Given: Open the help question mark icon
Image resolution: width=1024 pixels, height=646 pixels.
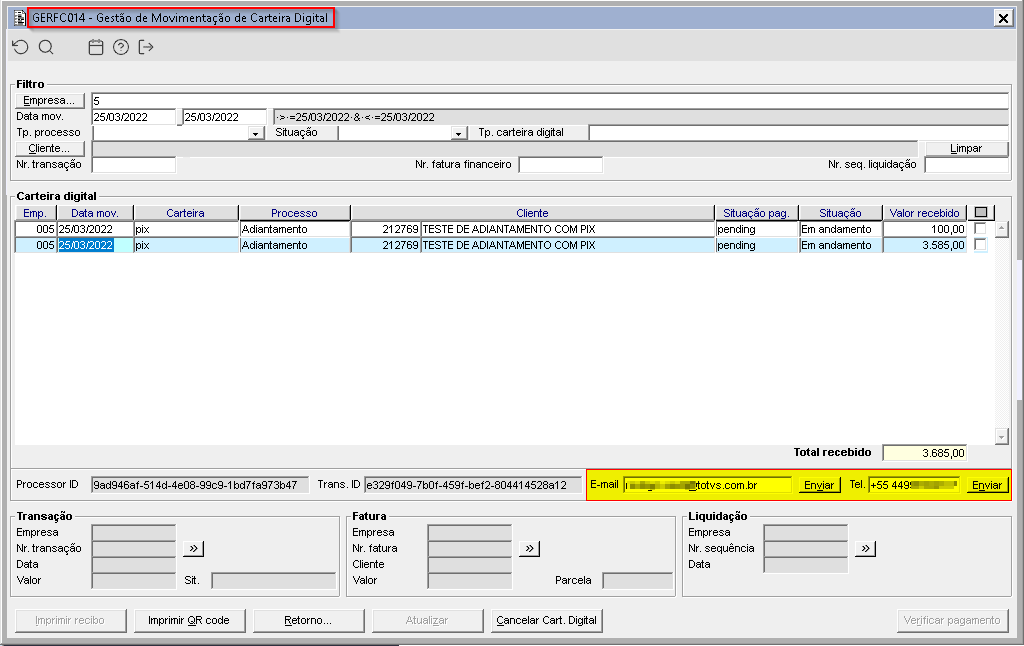Looking at the screenshot, I should (x=121, y=47).
